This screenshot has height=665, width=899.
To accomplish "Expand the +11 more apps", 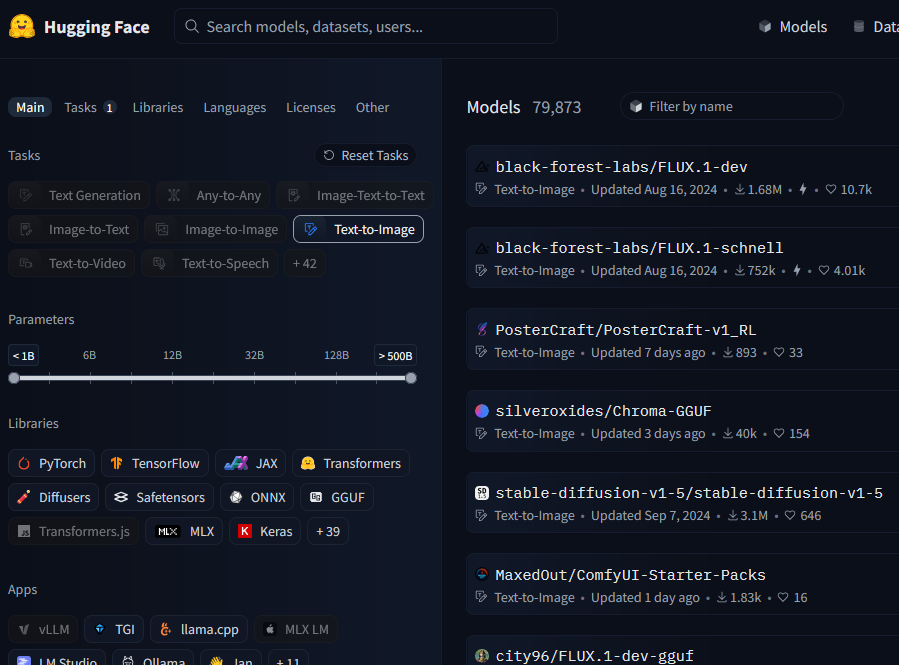I will click(288, 660).
